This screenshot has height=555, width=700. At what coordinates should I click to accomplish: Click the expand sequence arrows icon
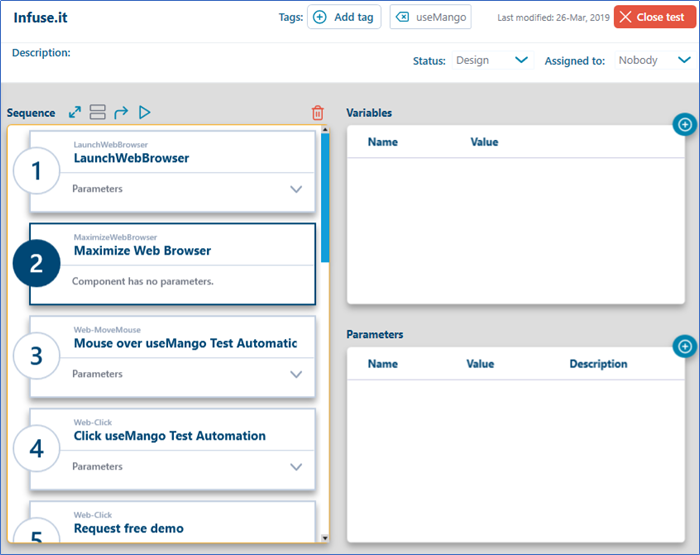75,112
